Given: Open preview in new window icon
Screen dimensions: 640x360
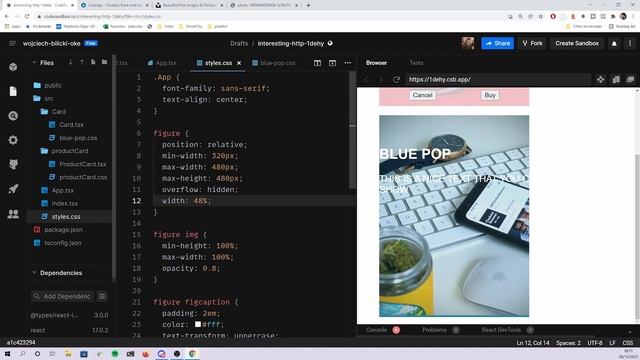Looking at the screenshot, I should coord(616,80).
